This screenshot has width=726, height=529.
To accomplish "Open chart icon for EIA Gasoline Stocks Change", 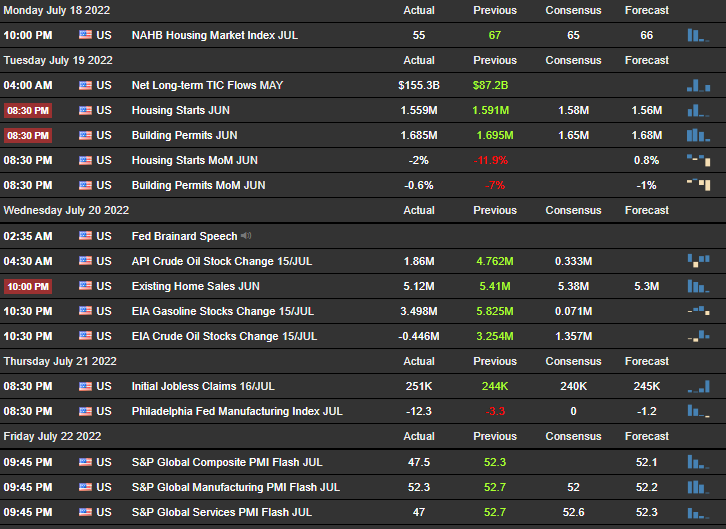I will click(698, 311).
